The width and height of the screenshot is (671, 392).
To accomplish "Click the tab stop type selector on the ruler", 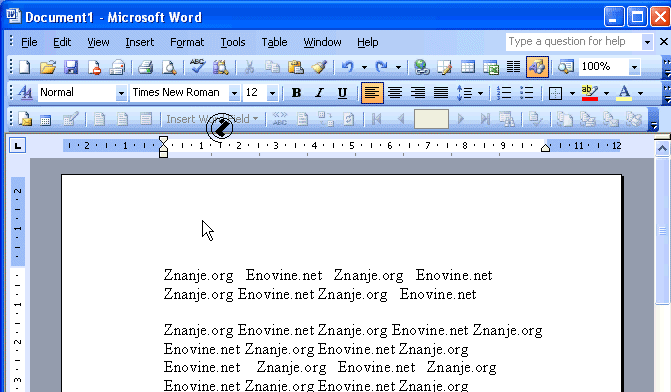I will (18, 146).
